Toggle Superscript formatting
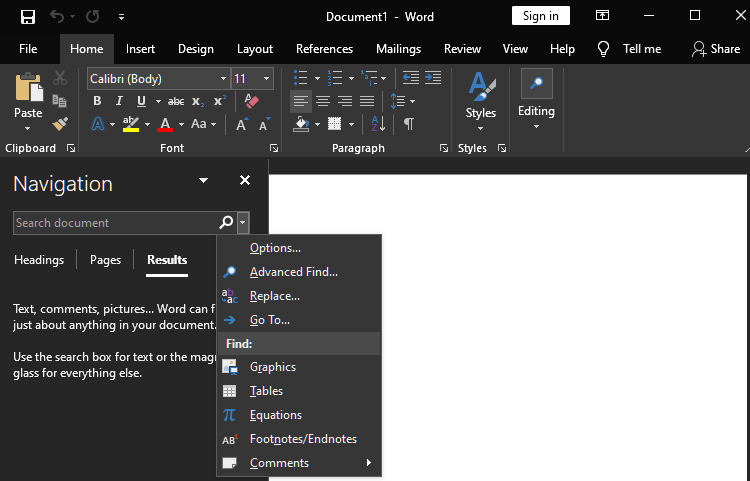750x481 pixels. point(220,101)
